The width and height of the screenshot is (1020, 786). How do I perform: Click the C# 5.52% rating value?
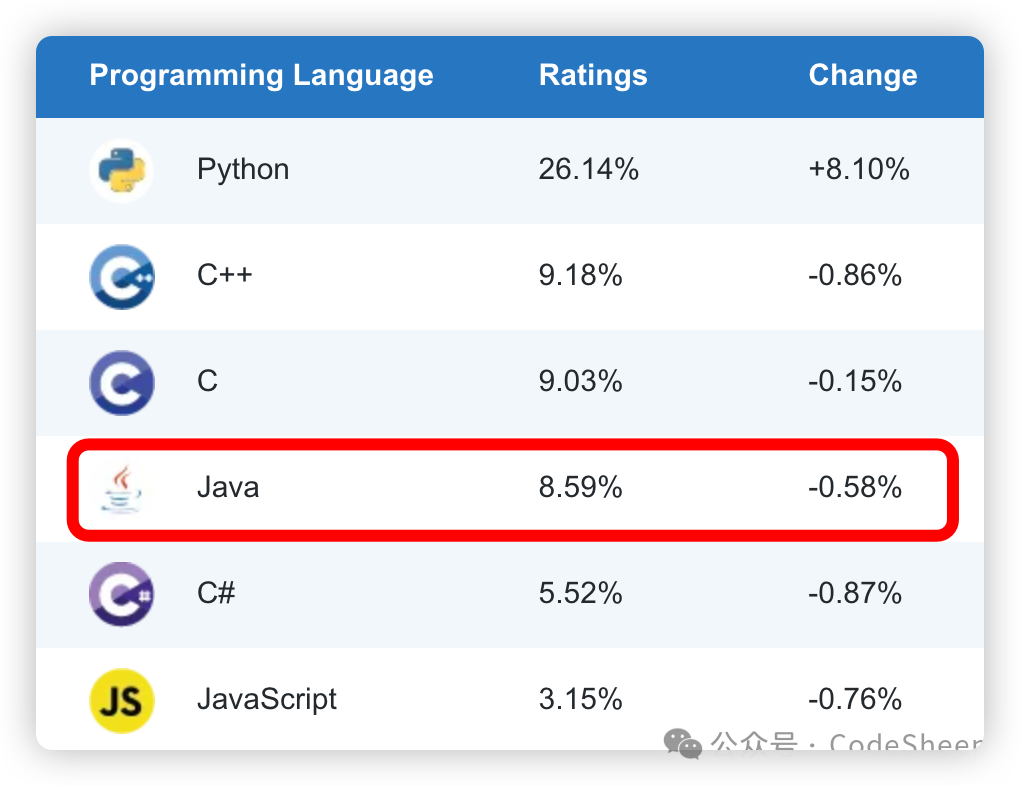coord(580,594)
